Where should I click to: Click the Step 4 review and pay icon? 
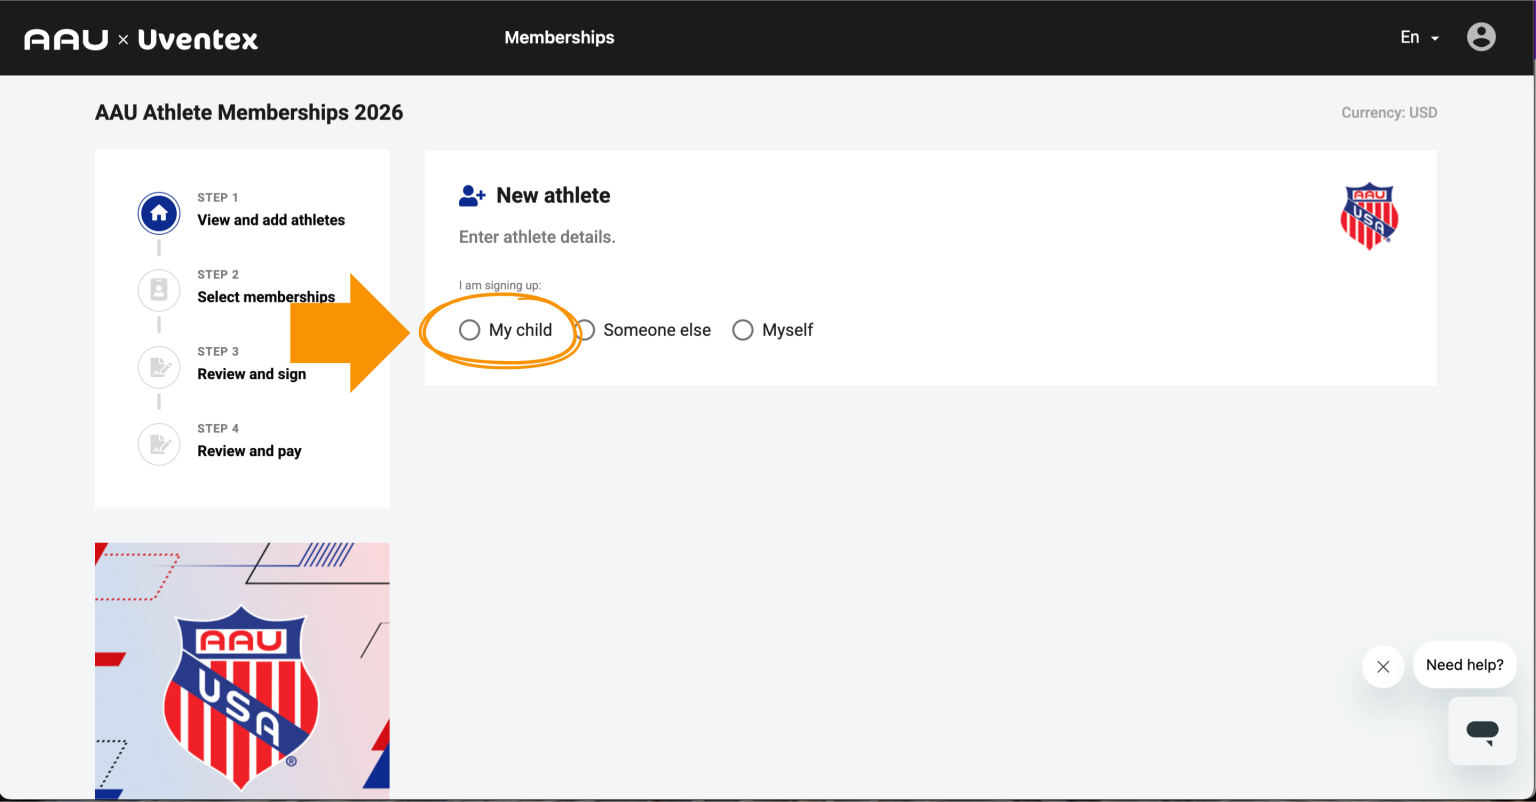pyautogui.click(x=159, y=444)
